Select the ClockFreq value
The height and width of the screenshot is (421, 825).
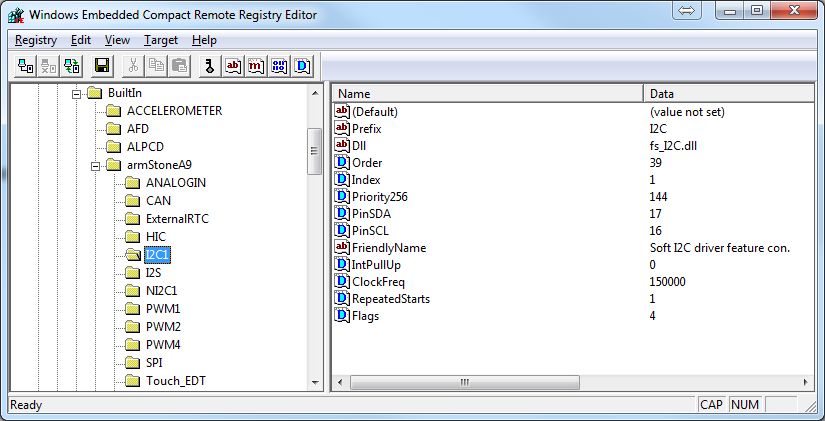point(378,282)
